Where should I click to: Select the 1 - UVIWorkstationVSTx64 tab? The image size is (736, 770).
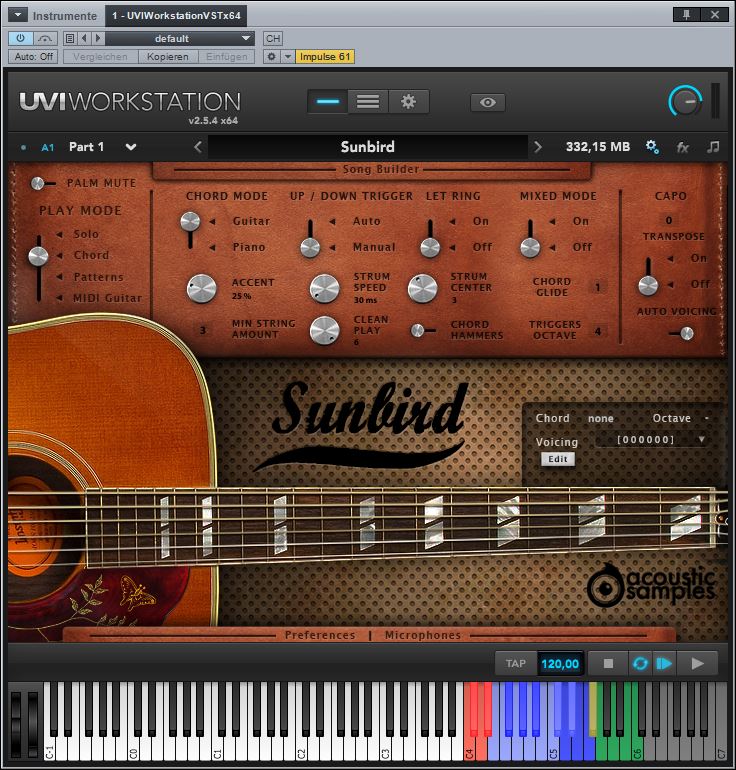click(176, 15)
